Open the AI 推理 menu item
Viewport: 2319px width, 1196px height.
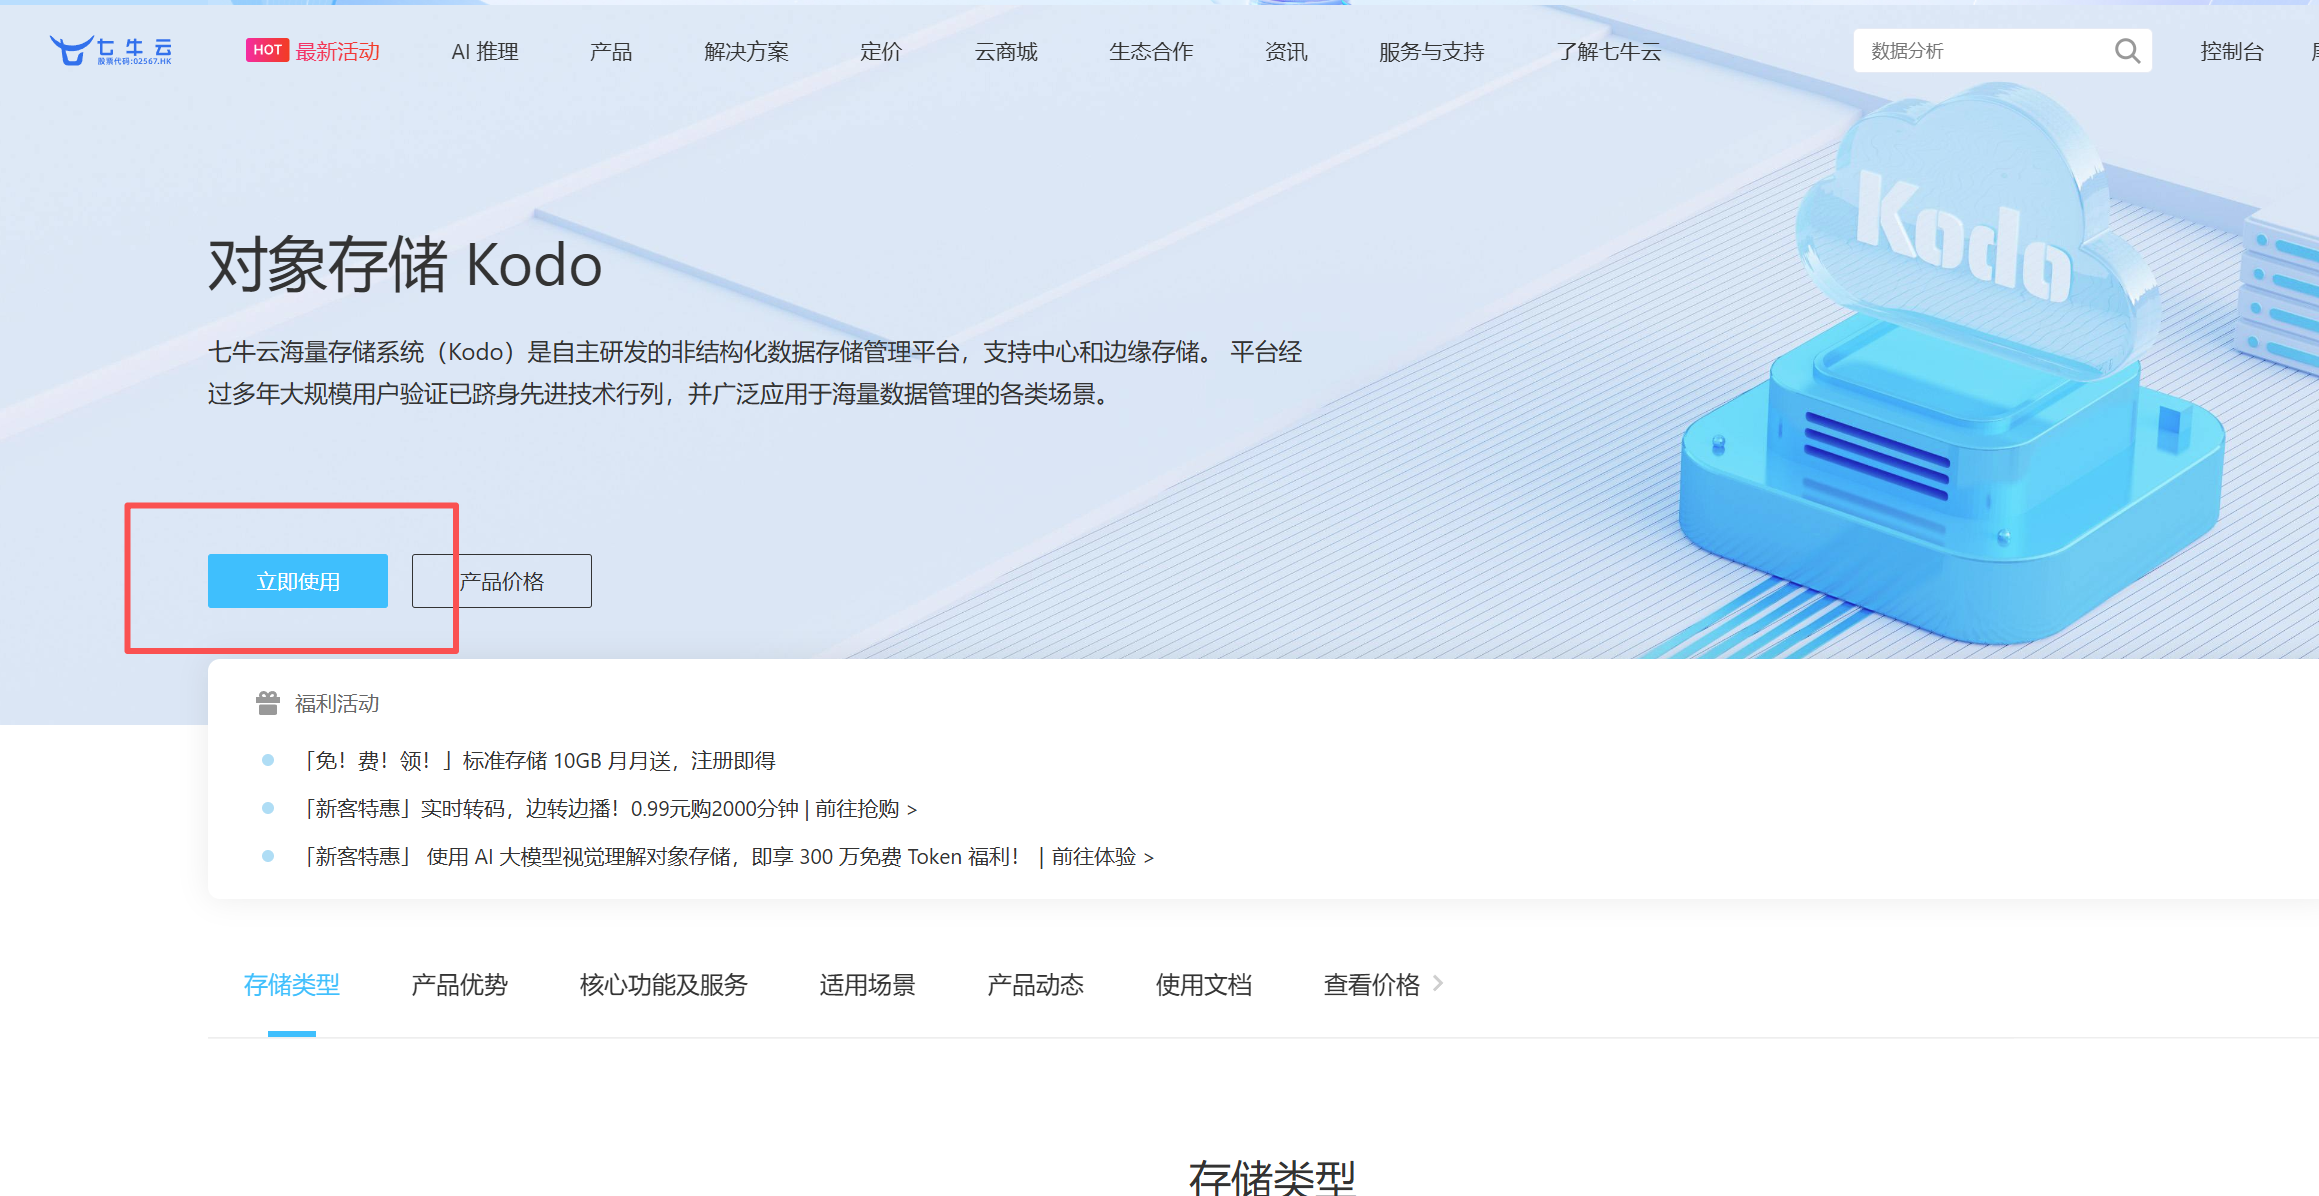(x=484, y=52)
